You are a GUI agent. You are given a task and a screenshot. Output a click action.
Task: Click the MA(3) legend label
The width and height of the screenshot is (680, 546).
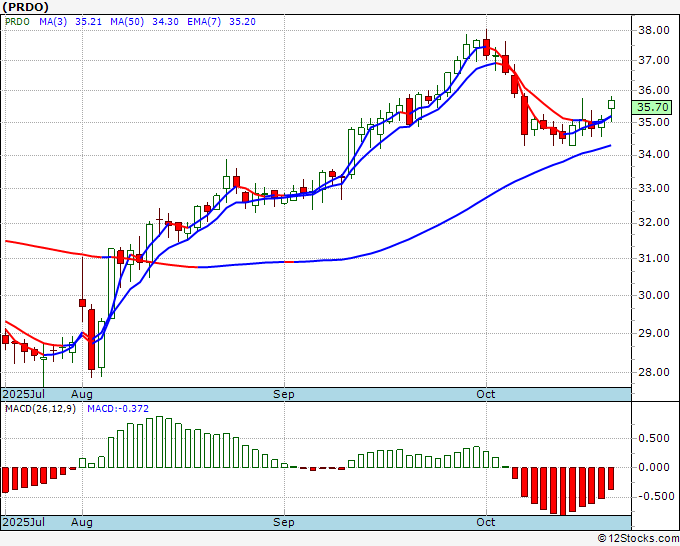53,22
